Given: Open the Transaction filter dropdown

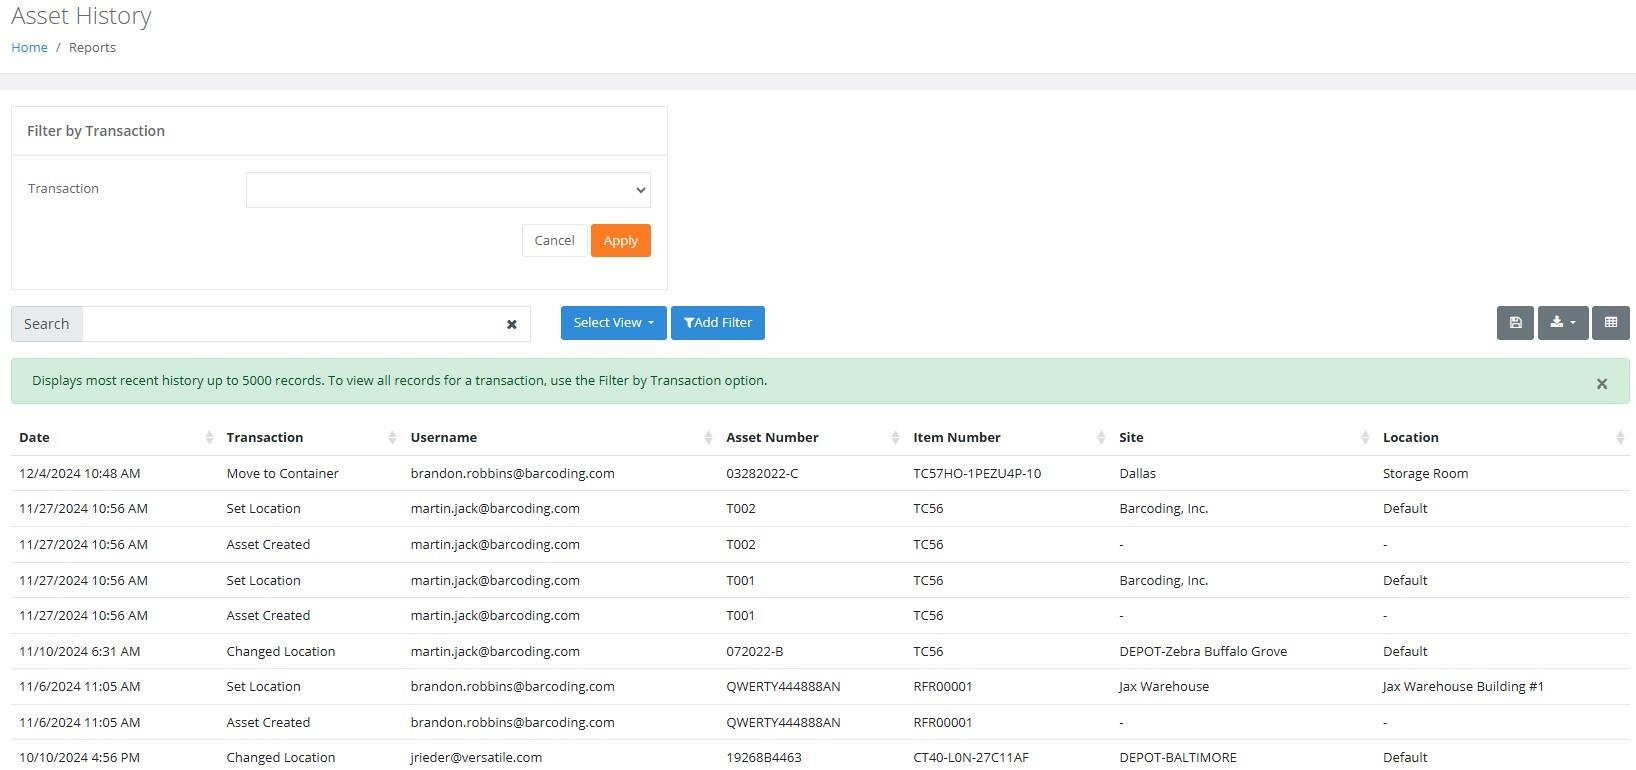Looking at the screenshot, I should coord(448,190).
